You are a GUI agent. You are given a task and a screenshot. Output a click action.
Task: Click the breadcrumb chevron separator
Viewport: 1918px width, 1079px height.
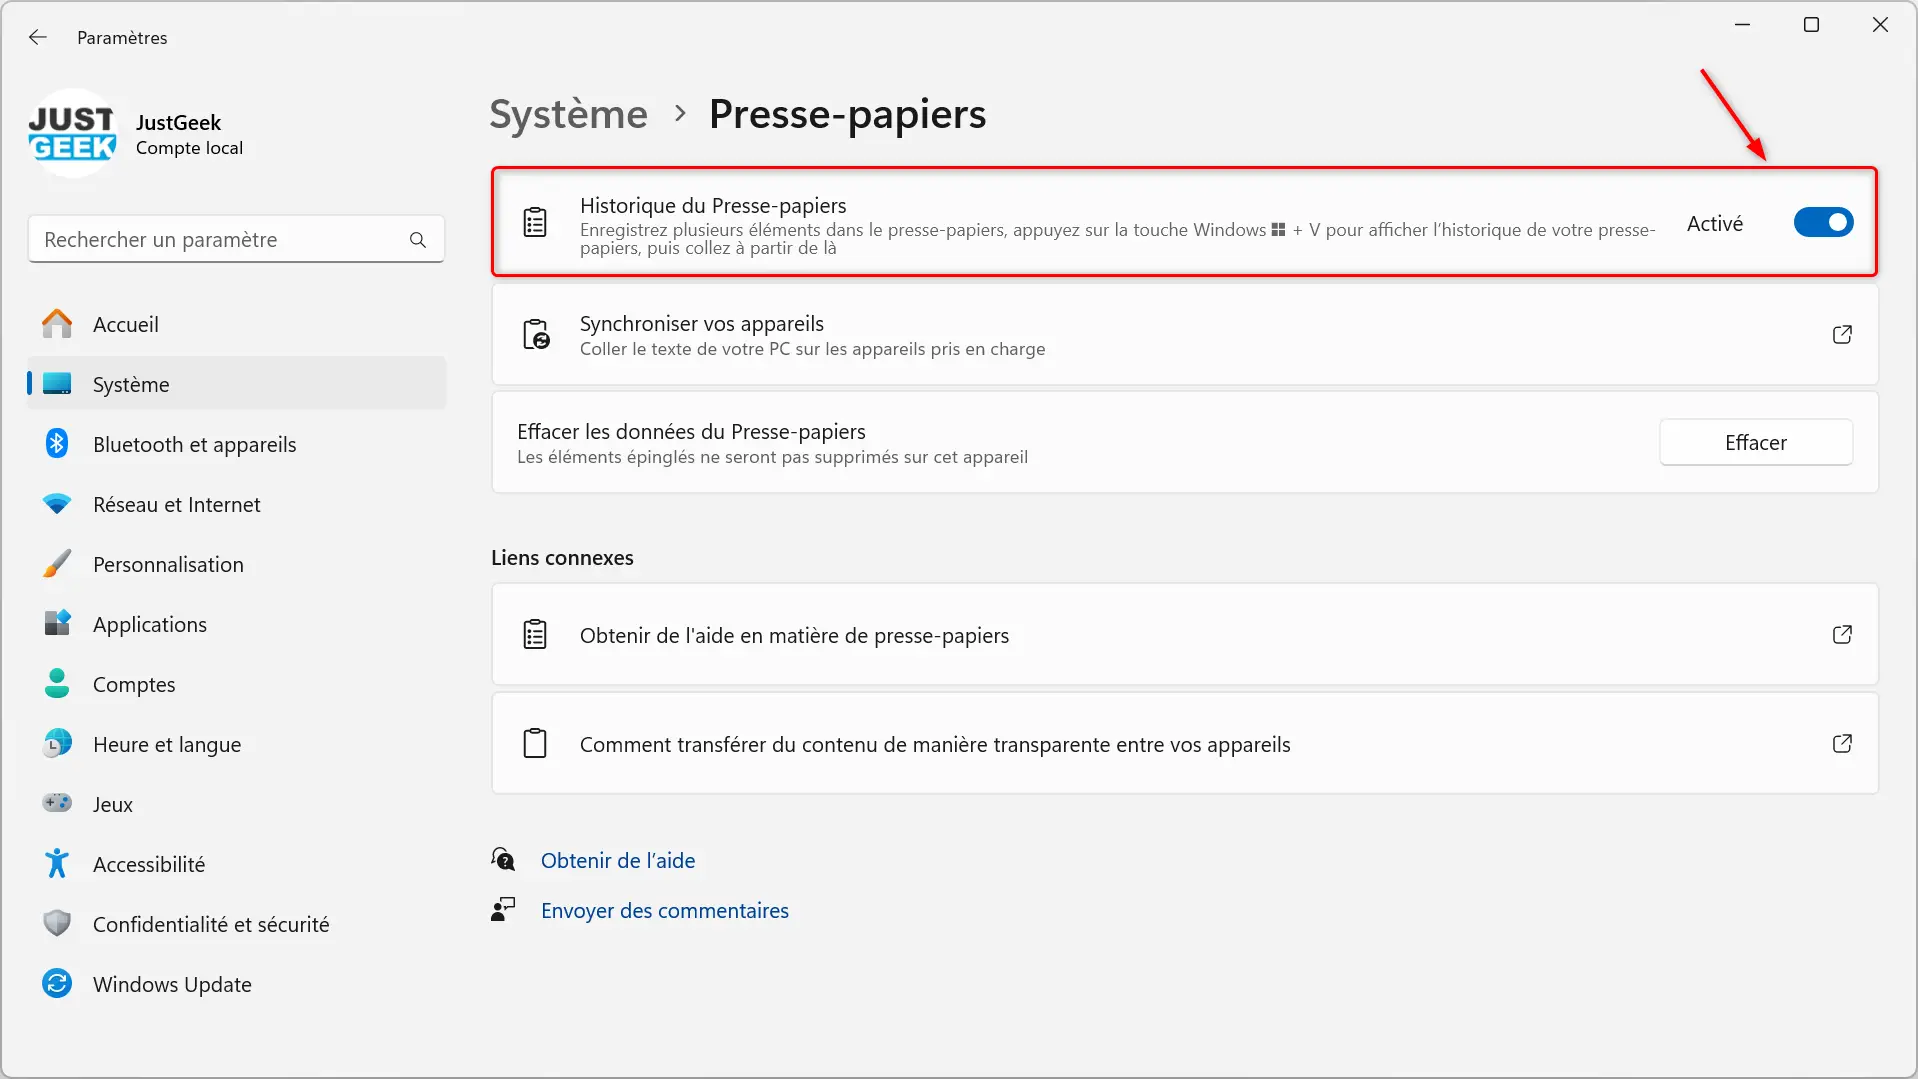pyautogui.click(x=680, y=114)
